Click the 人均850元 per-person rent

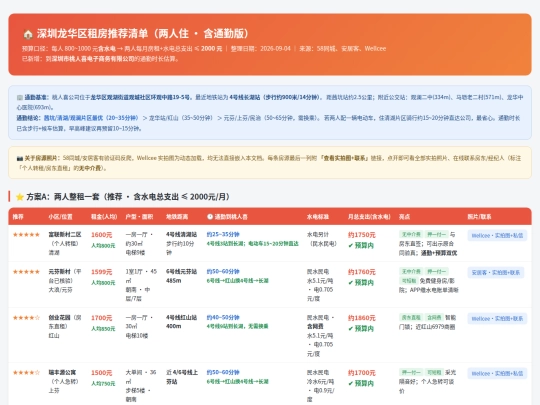[103, 329]
